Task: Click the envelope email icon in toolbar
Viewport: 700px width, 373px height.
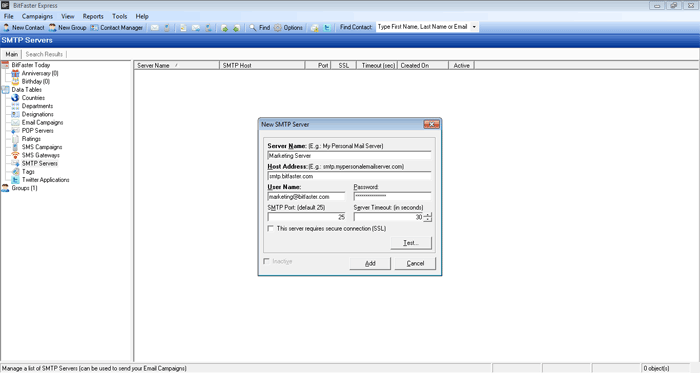Action: pyautogui.click(x=154, y=28)
